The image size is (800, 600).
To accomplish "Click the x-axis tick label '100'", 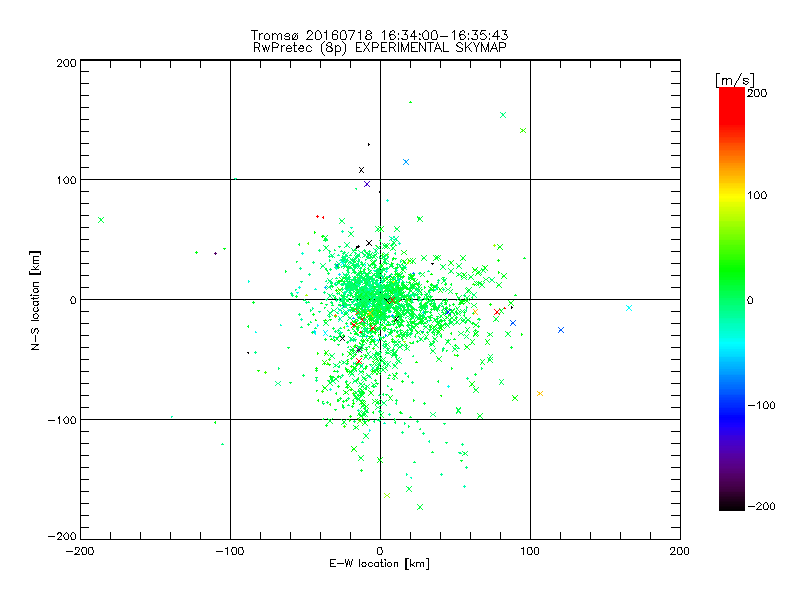I will (530, 551).
